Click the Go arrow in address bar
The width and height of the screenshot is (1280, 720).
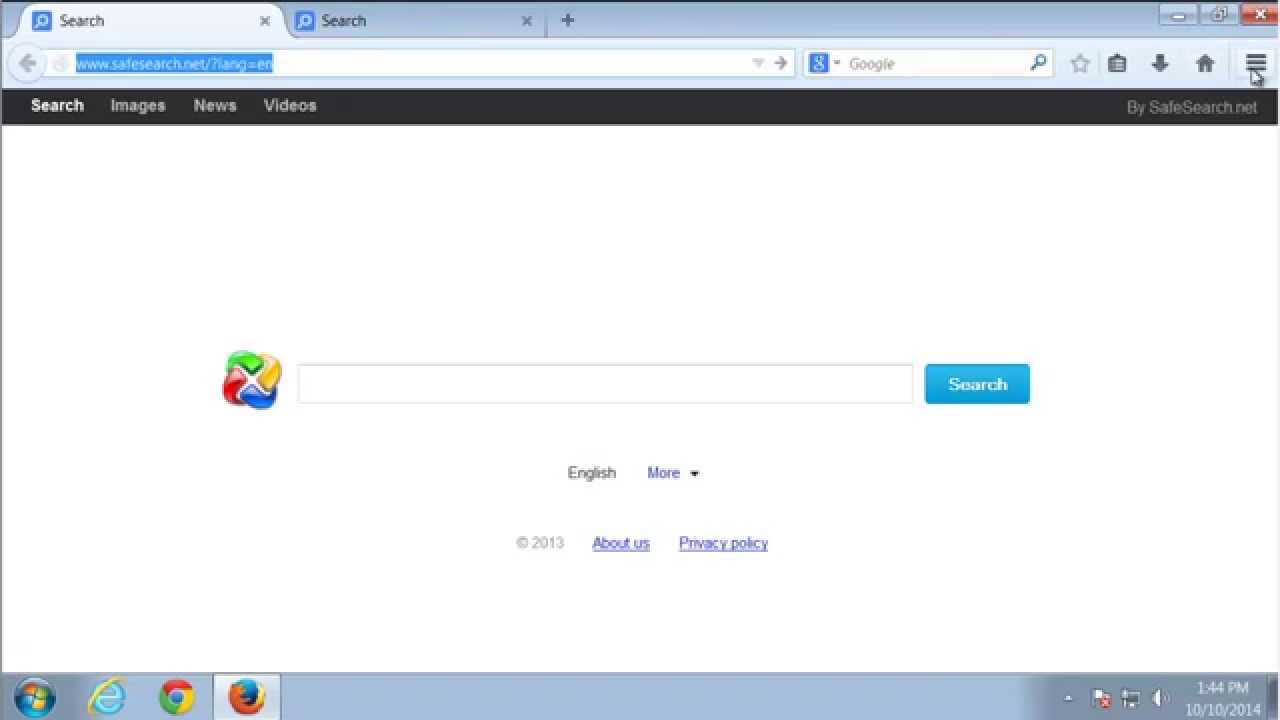tap(781, 63)
